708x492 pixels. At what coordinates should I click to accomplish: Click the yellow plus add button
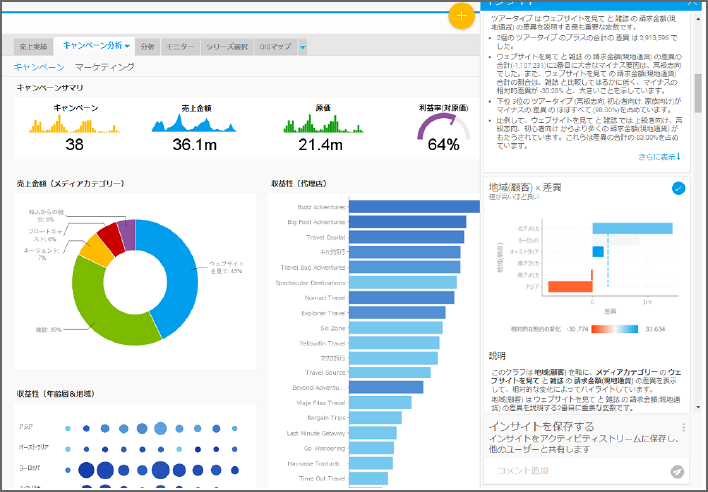pos(461,16)
